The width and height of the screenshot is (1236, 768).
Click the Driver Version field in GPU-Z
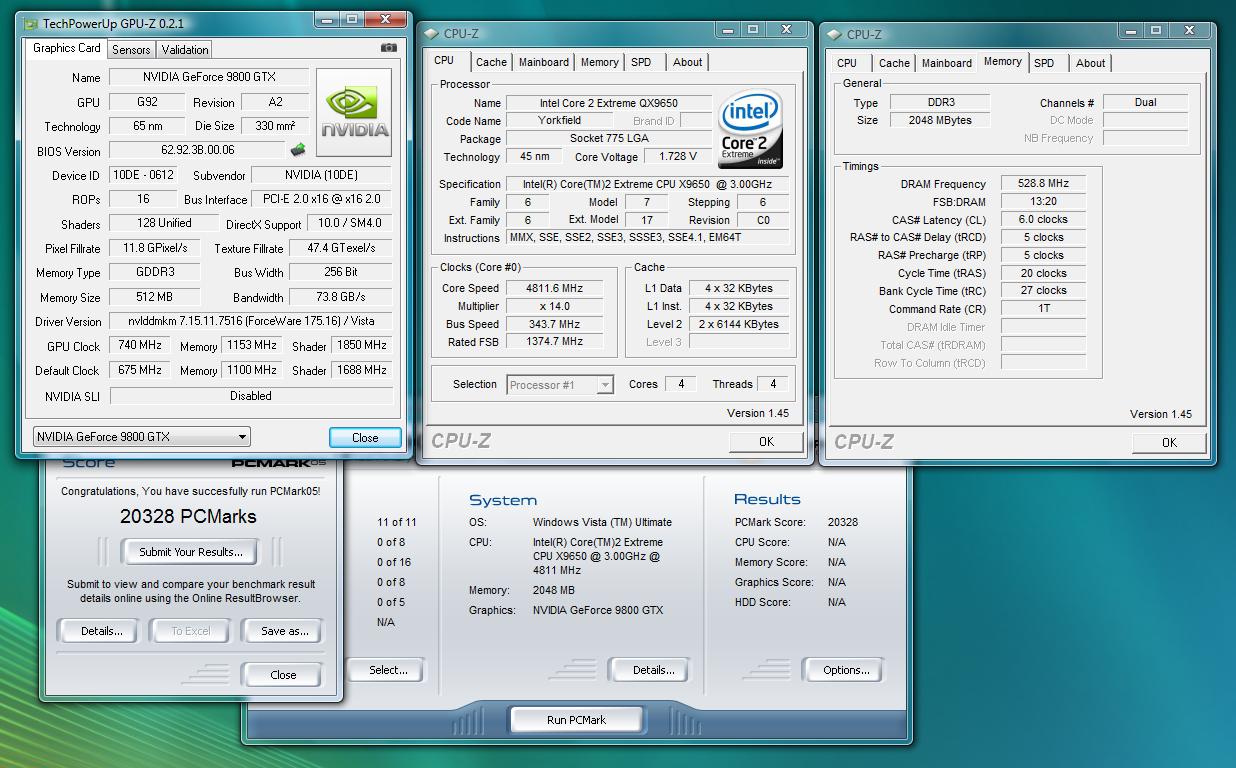(x=251, y=322)
